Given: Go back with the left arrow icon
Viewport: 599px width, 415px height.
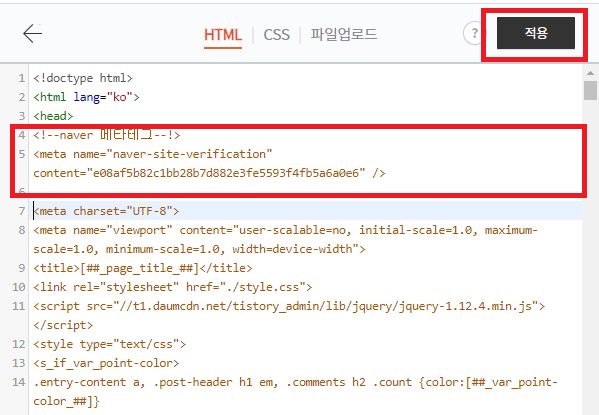Looking at the screenshot, I should pyautogui.click(x=32, y=34).
